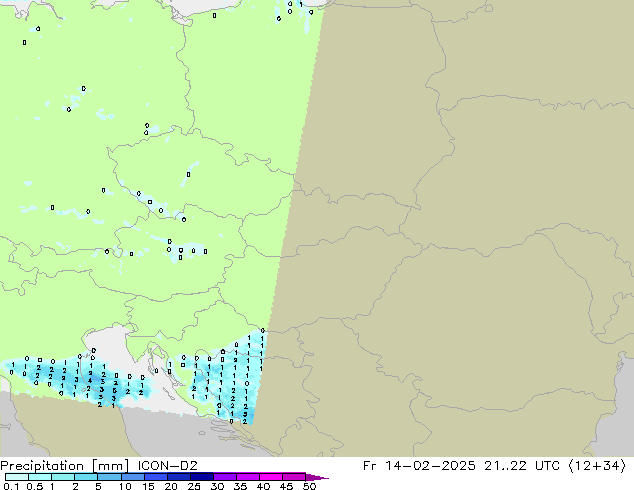Click the '(12+34)' forecast offset text
Screen dimensions: 634x490
tap(598, 465)
